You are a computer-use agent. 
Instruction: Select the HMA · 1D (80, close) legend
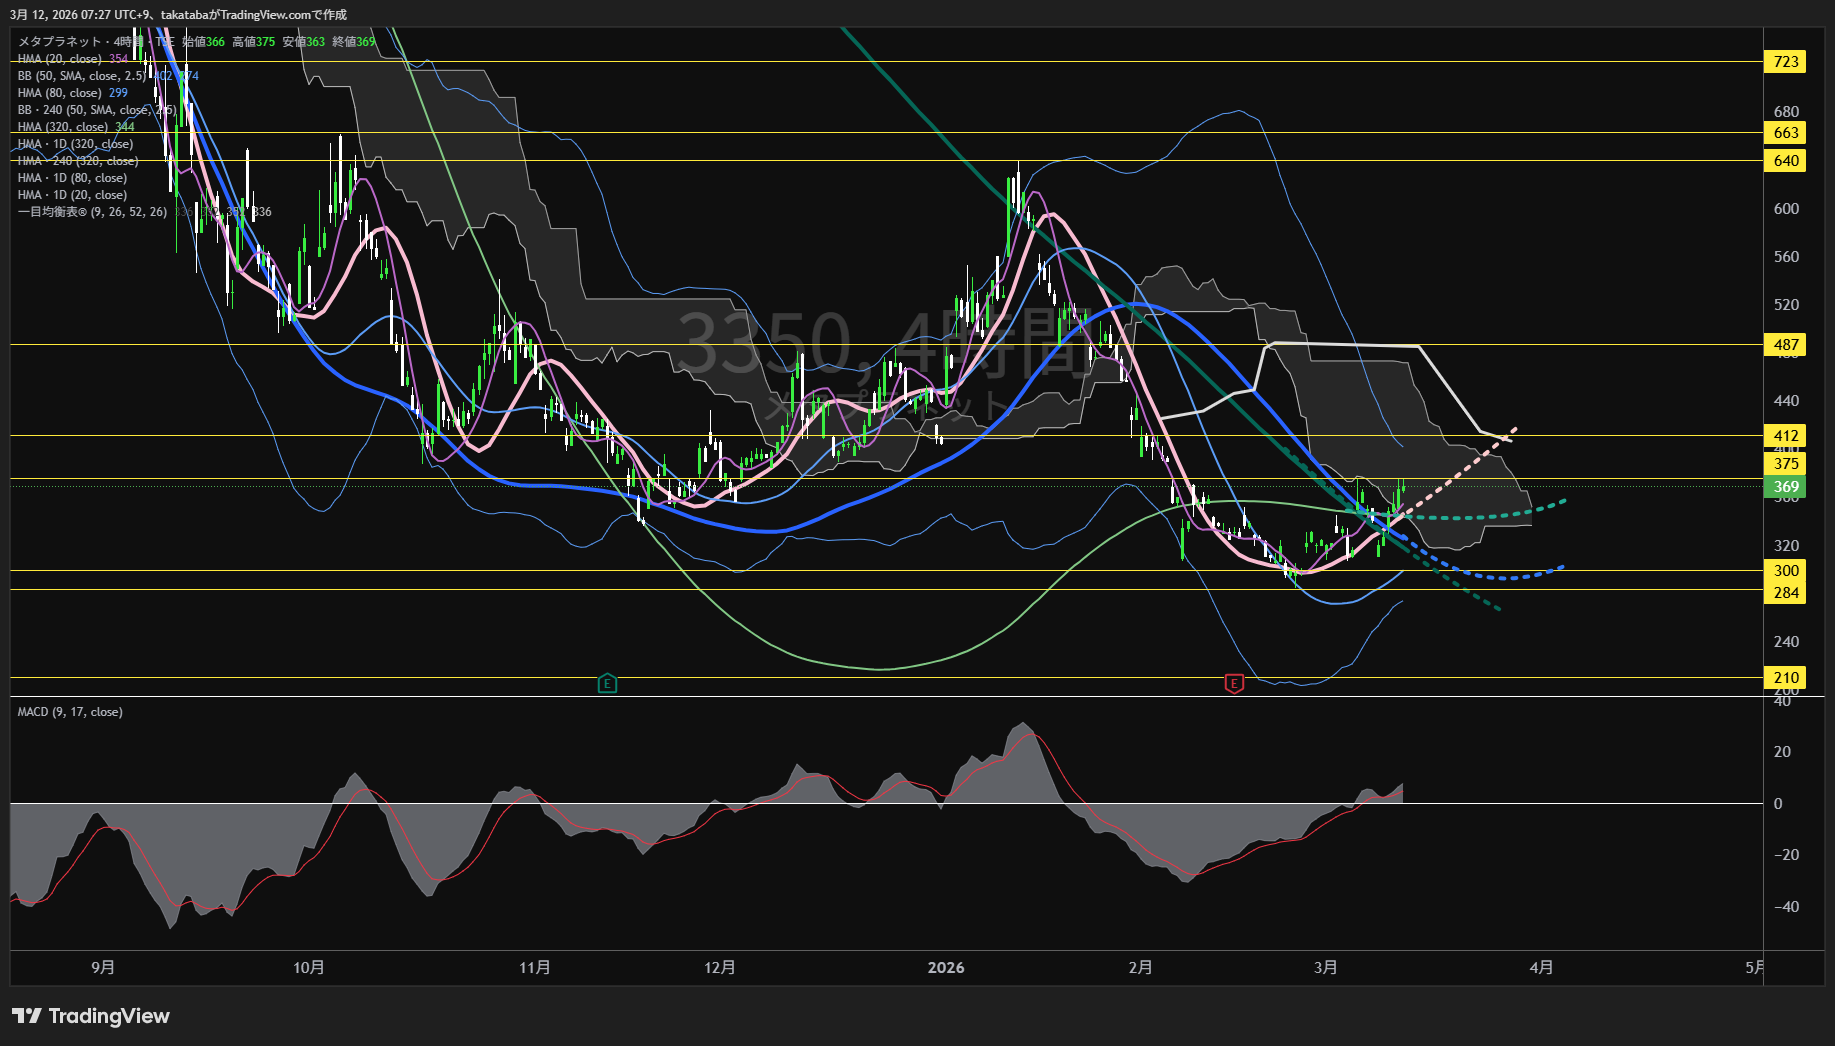72,178
